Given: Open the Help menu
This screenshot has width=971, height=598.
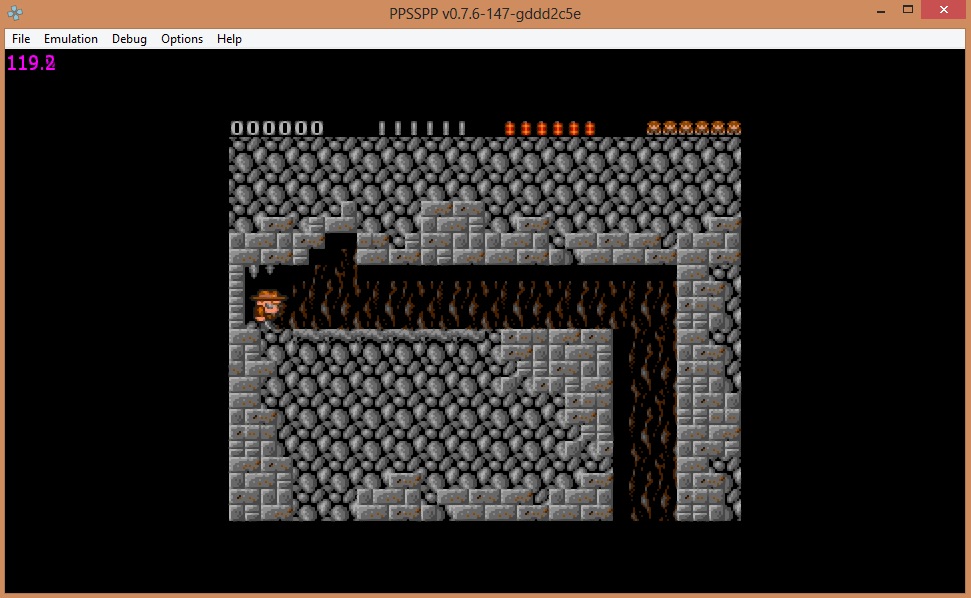Looking at the screenshot, I should click(229, 39).
